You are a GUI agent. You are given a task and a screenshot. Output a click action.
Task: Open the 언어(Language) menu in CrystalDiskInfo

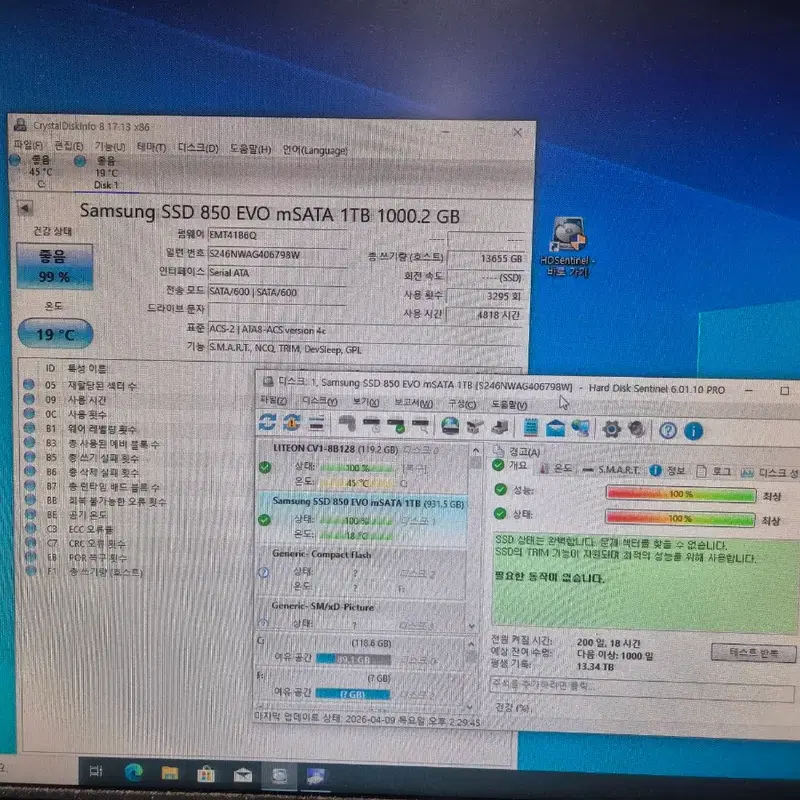(315, 151)
